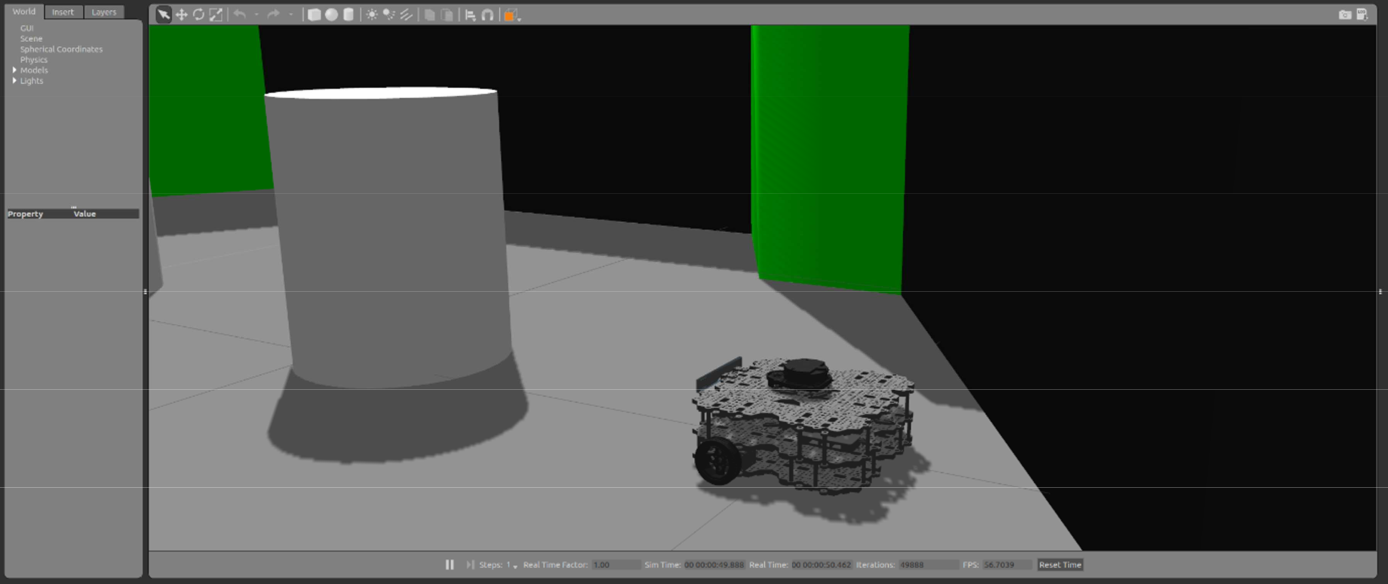Select the arrow selection mode tool

click(x=164, y=15)
